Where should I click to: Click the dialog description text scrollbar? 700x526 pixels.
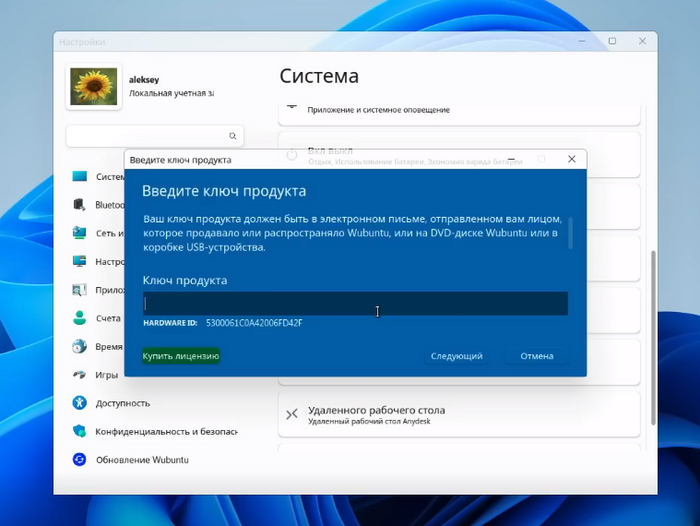(571, 232)
